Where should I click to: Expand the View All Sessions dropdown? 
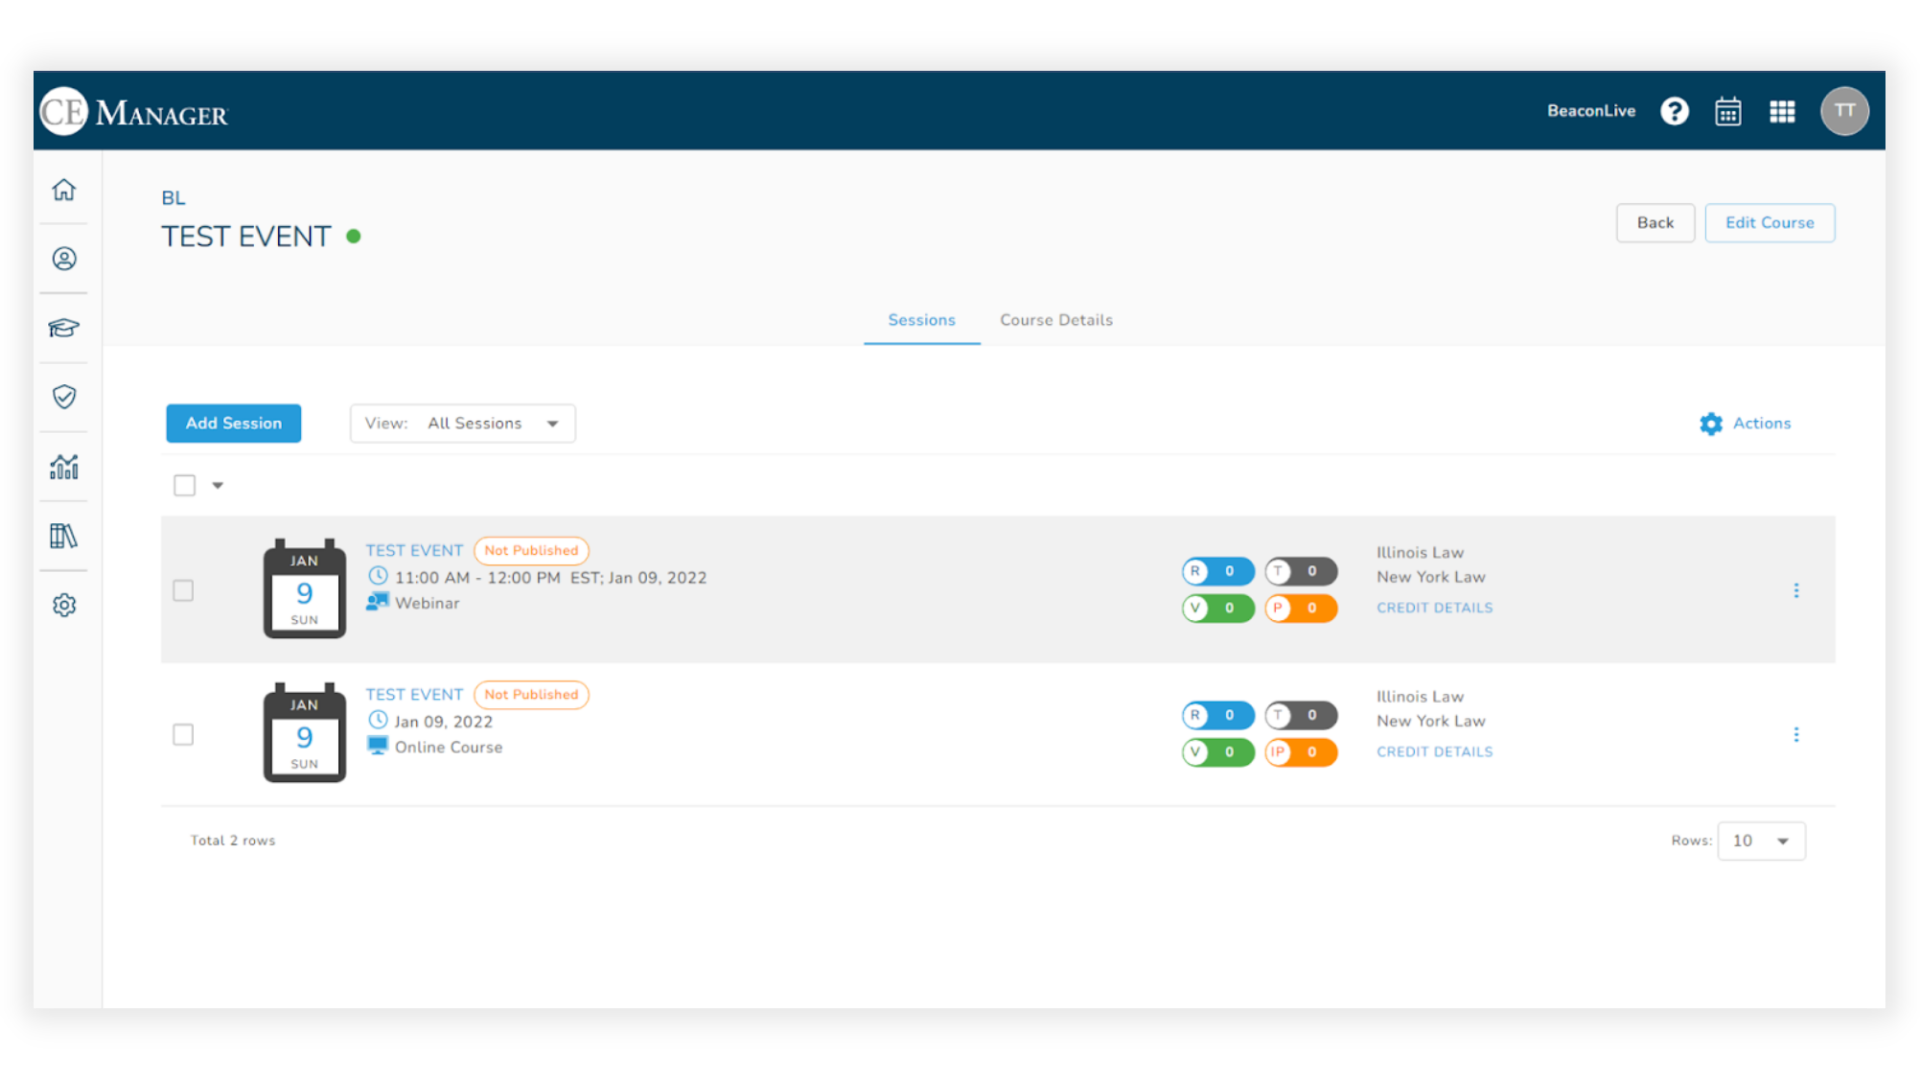click(x=554, y=423)
